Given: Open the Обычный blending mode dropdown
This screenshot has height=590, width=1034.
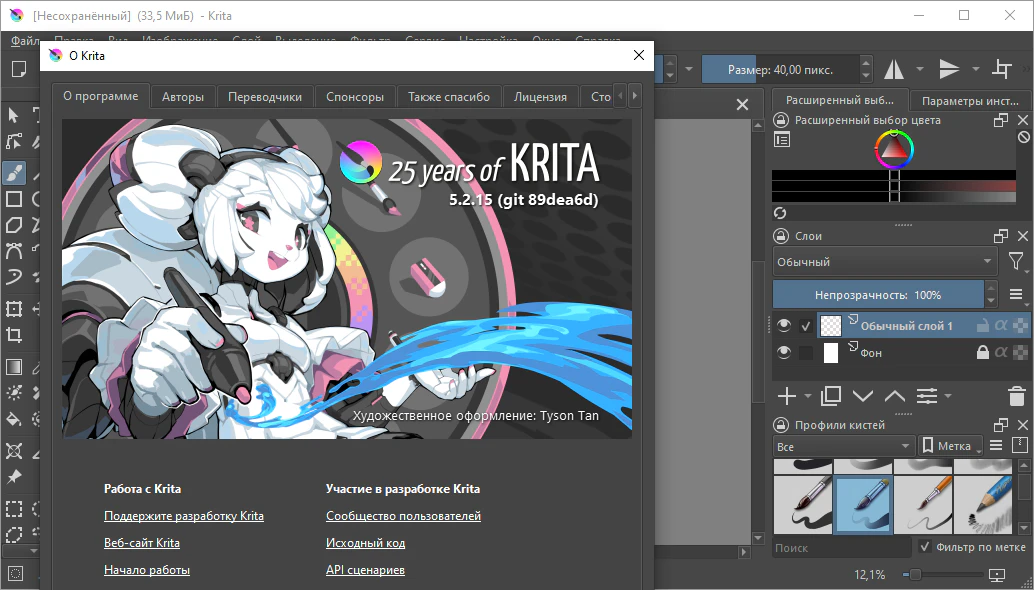Looking at the screenshot, I should [885, 262].
